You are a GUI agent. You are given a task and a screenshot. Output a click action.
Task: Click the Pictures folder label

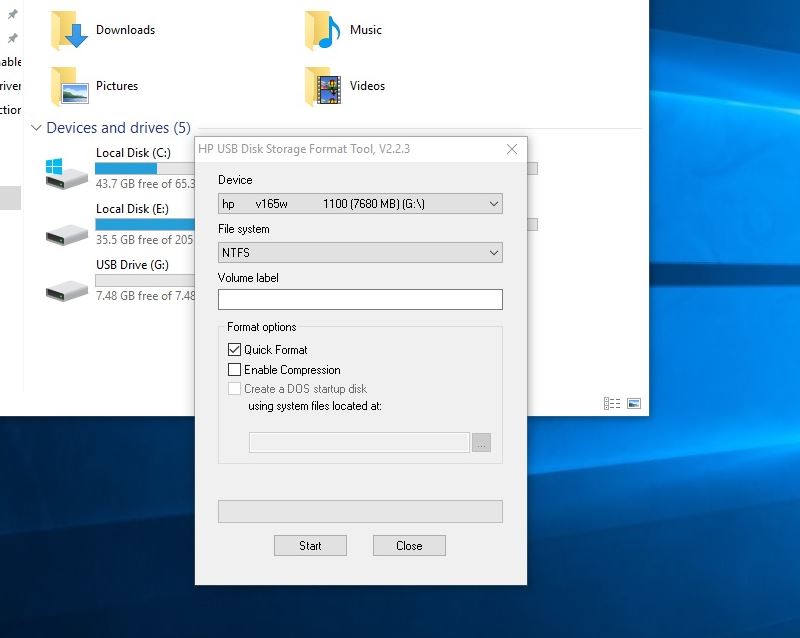117,86
